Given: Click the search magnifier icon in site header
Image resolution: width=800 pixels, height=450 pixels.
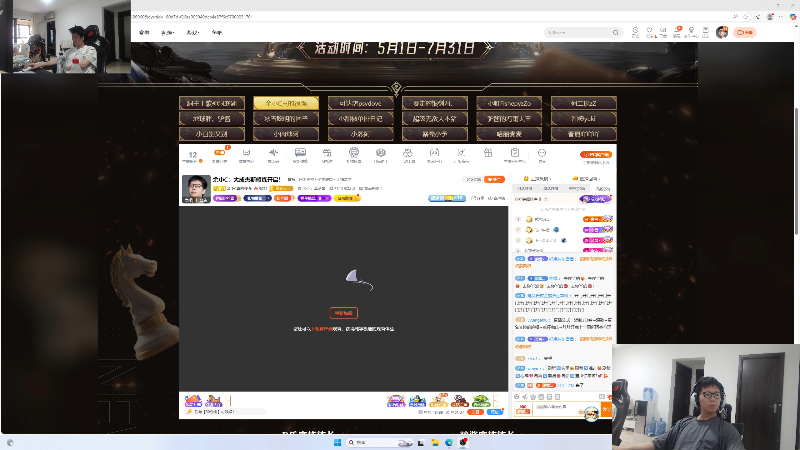Looking at the screenshot, I should pos(616,33).
